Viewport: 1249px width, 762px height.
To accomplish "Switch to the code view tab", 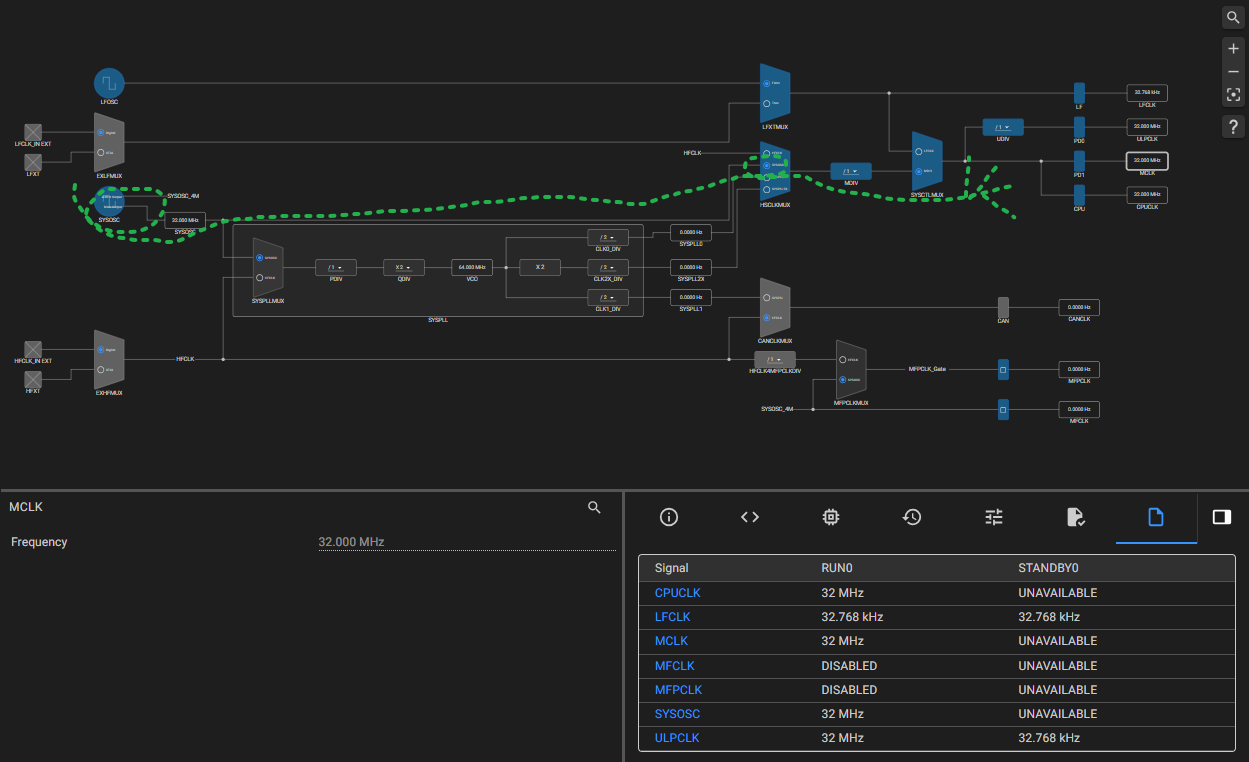I will coord(750,517).
